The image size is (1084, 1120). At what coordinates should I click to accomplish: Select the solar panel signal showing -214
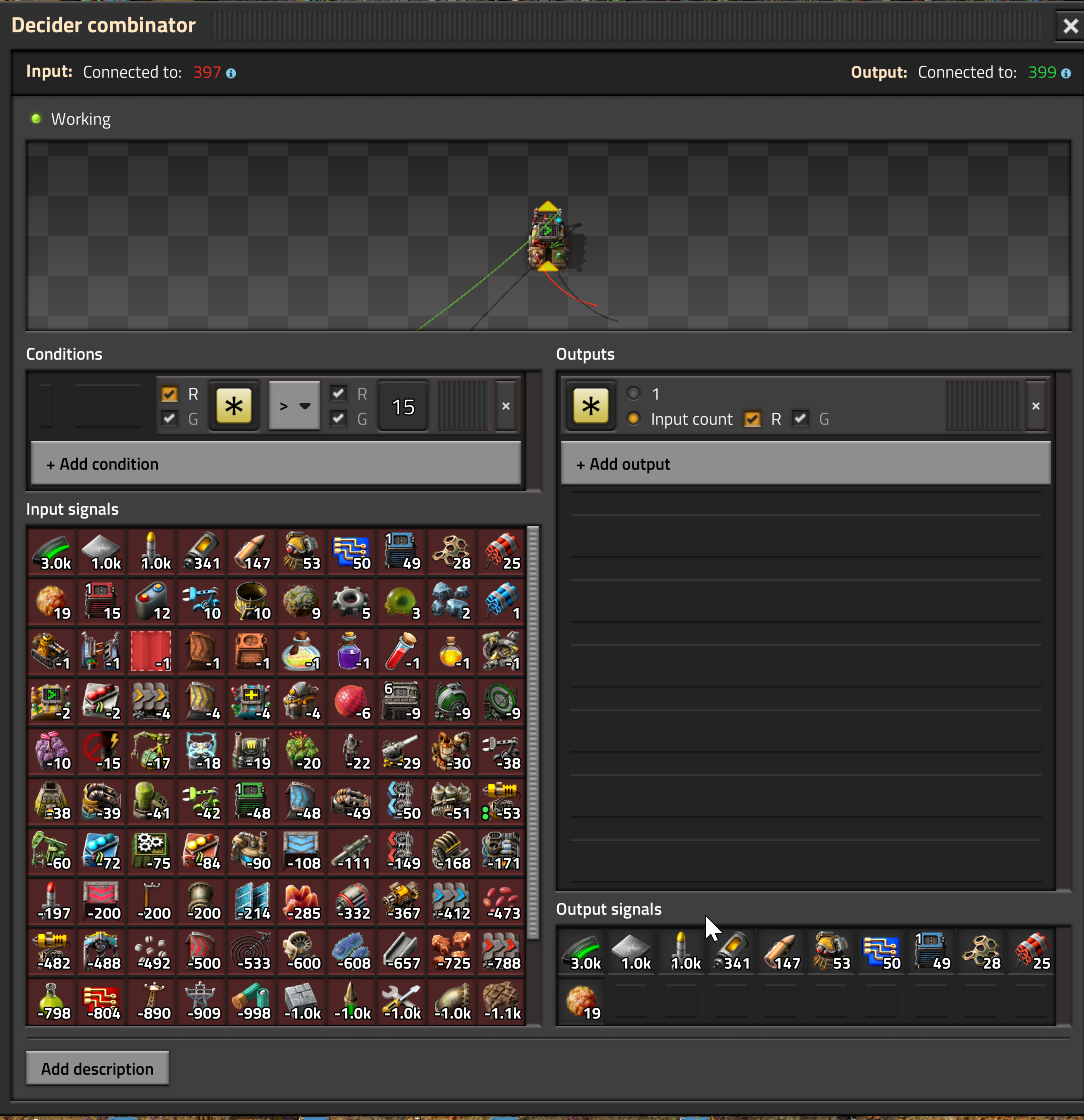point(251,901)
